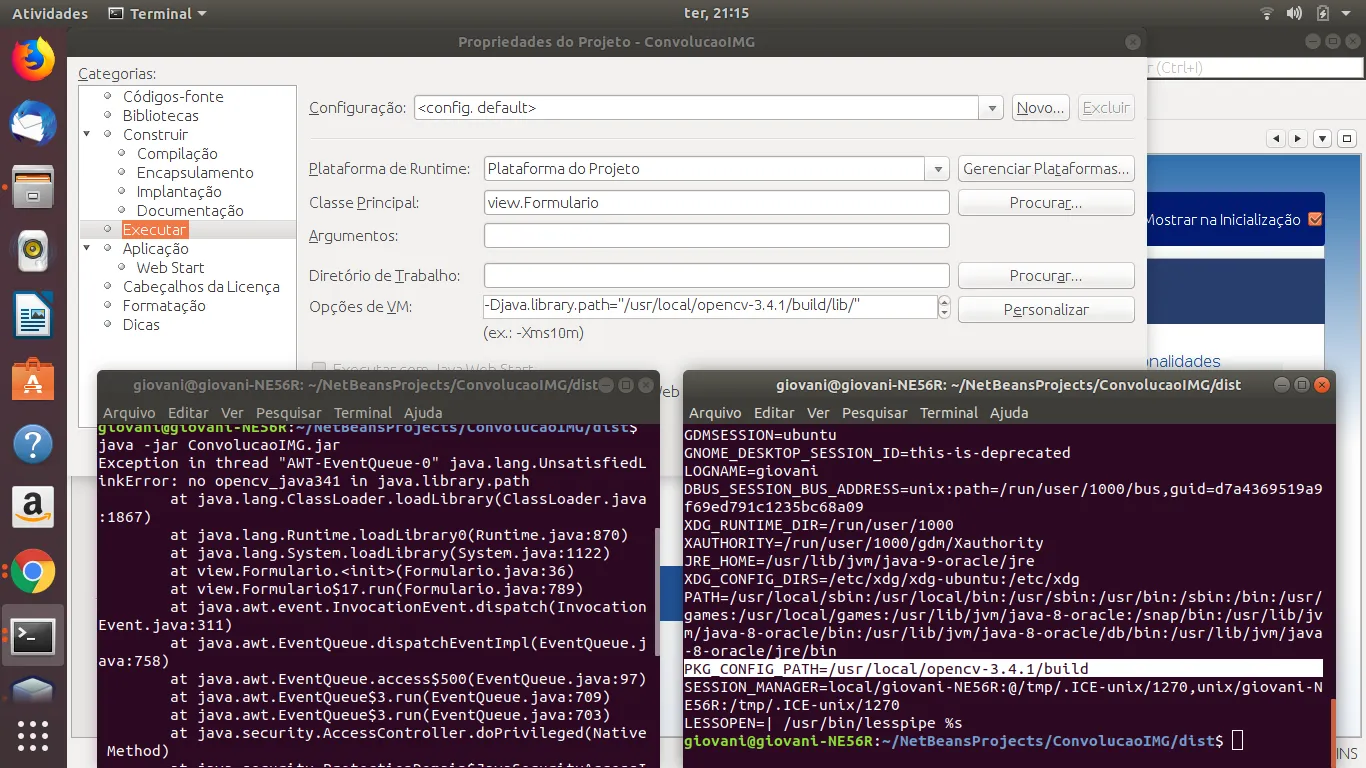Open Editar menu in left terminal

point(188,413)
